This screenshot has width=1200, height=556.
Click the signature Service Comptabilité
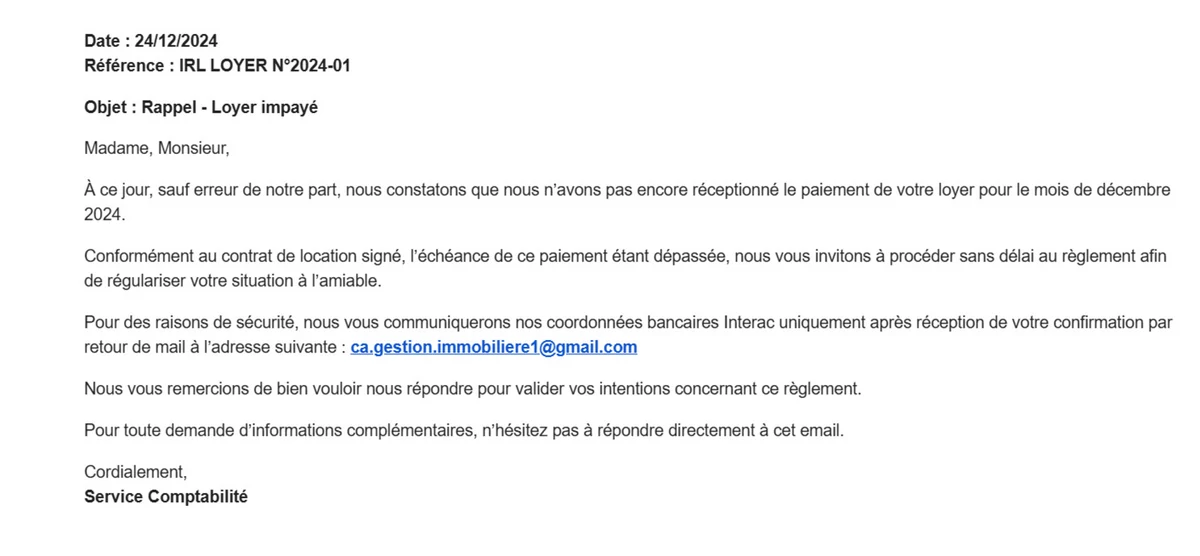166,496
